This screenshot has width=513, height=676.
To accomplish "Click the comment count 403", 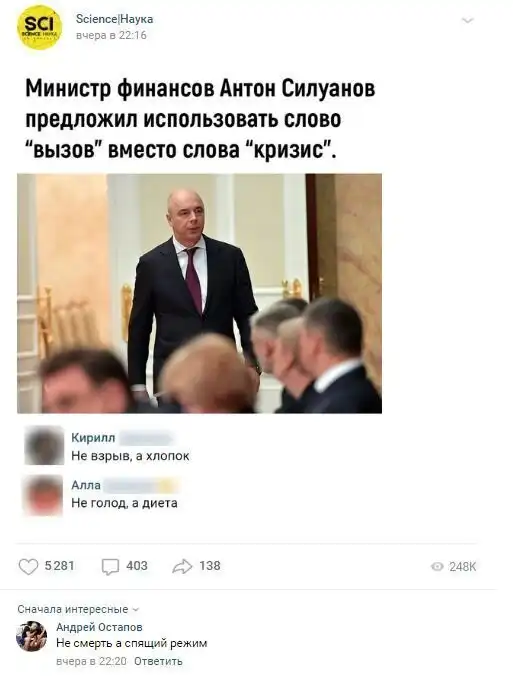I will (x=137, y=566).
